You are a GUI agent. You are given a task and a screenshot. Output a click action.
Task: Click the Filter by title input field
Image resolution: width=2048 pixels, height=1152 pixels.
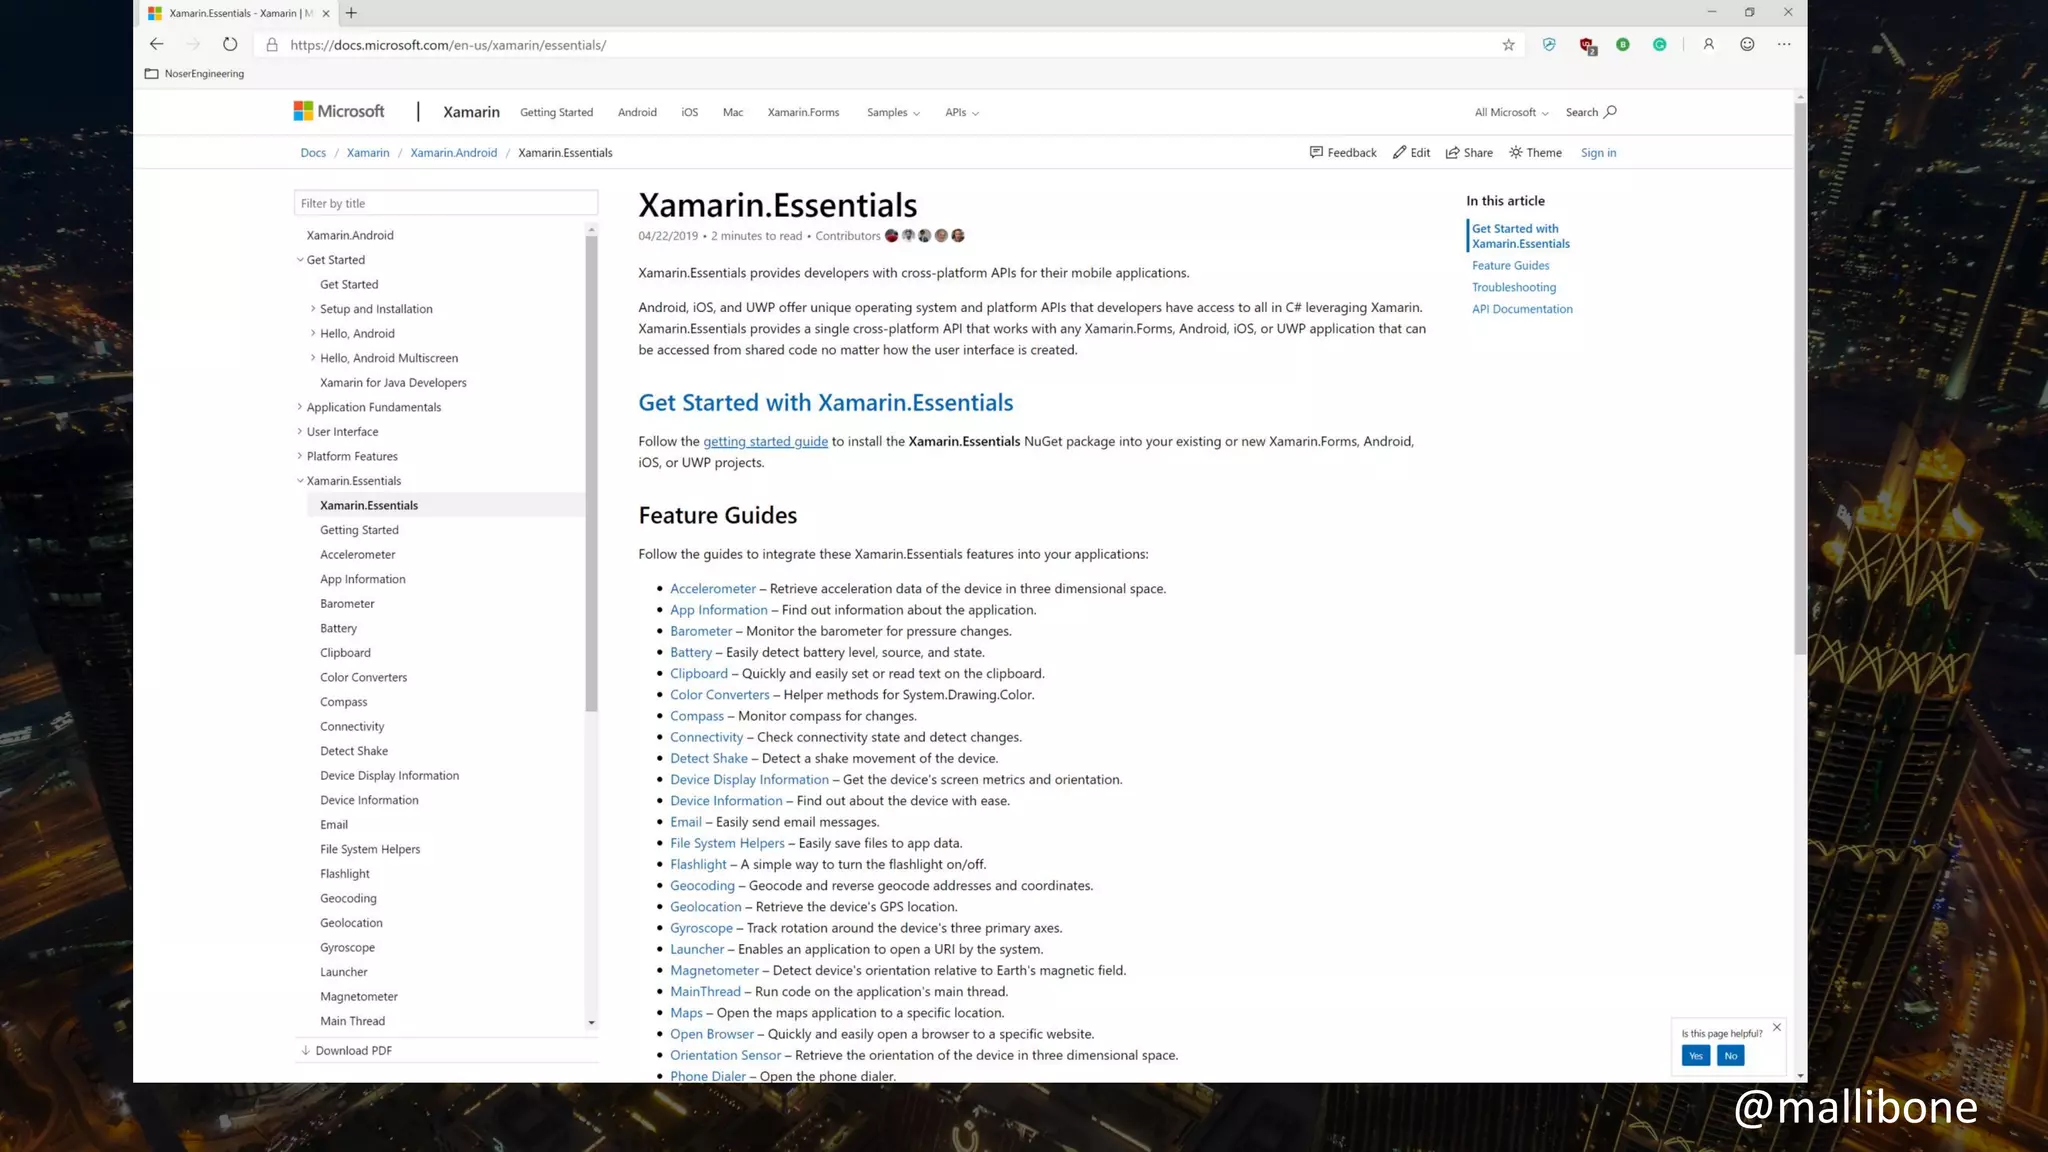pos(446,203)
